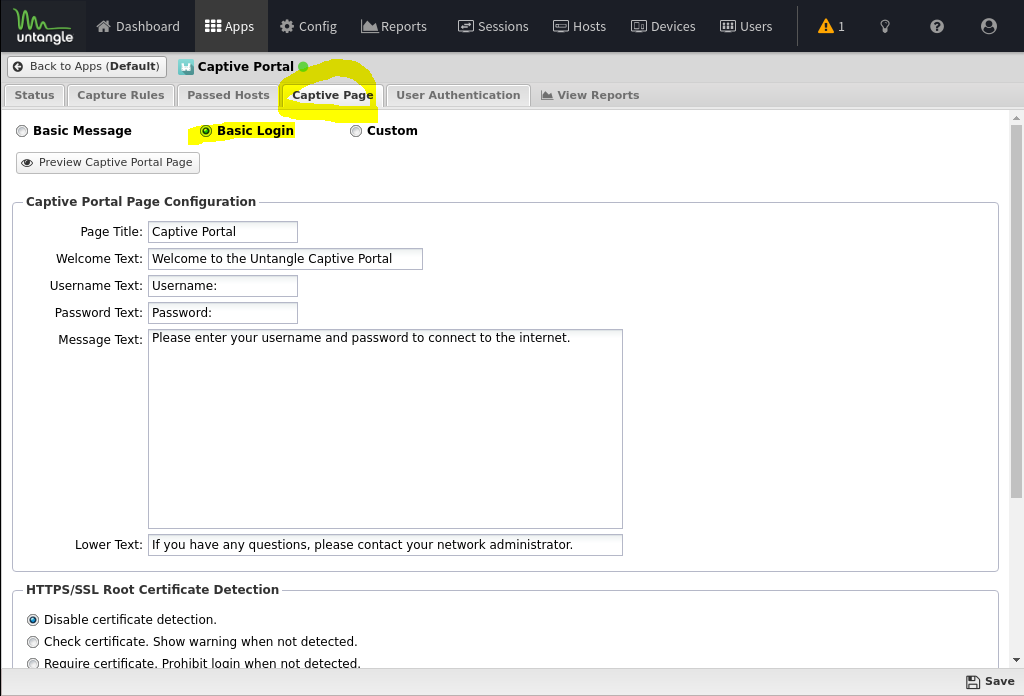Select the Captive Page tab
This screenshot has width=1024, height=696.
[x=332, y=95]
